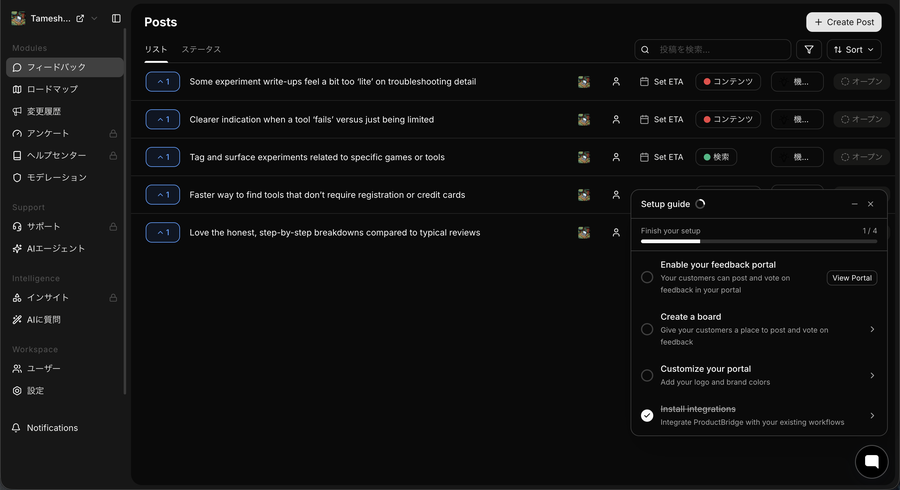Toggle 'Enable your feedback portal' step circle

(647, 278)
